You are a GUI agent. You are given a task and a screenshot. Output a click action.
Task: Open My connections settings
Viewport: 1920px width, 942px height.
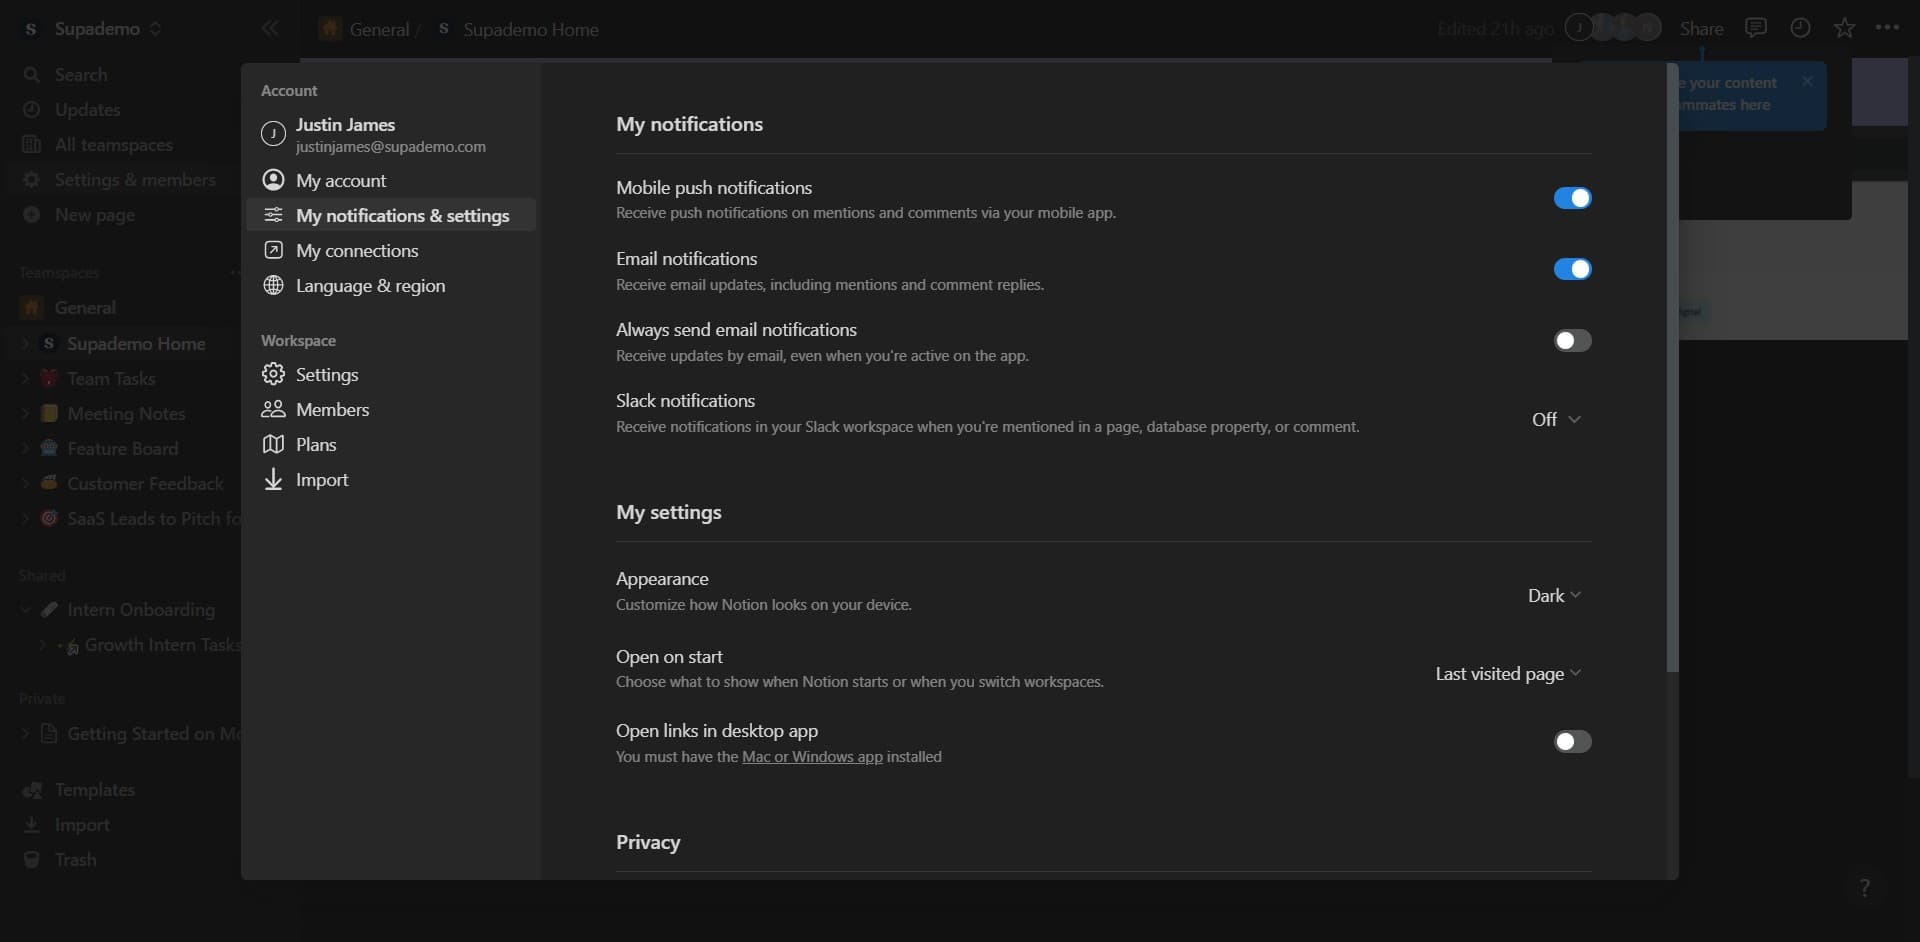point(356,251)
